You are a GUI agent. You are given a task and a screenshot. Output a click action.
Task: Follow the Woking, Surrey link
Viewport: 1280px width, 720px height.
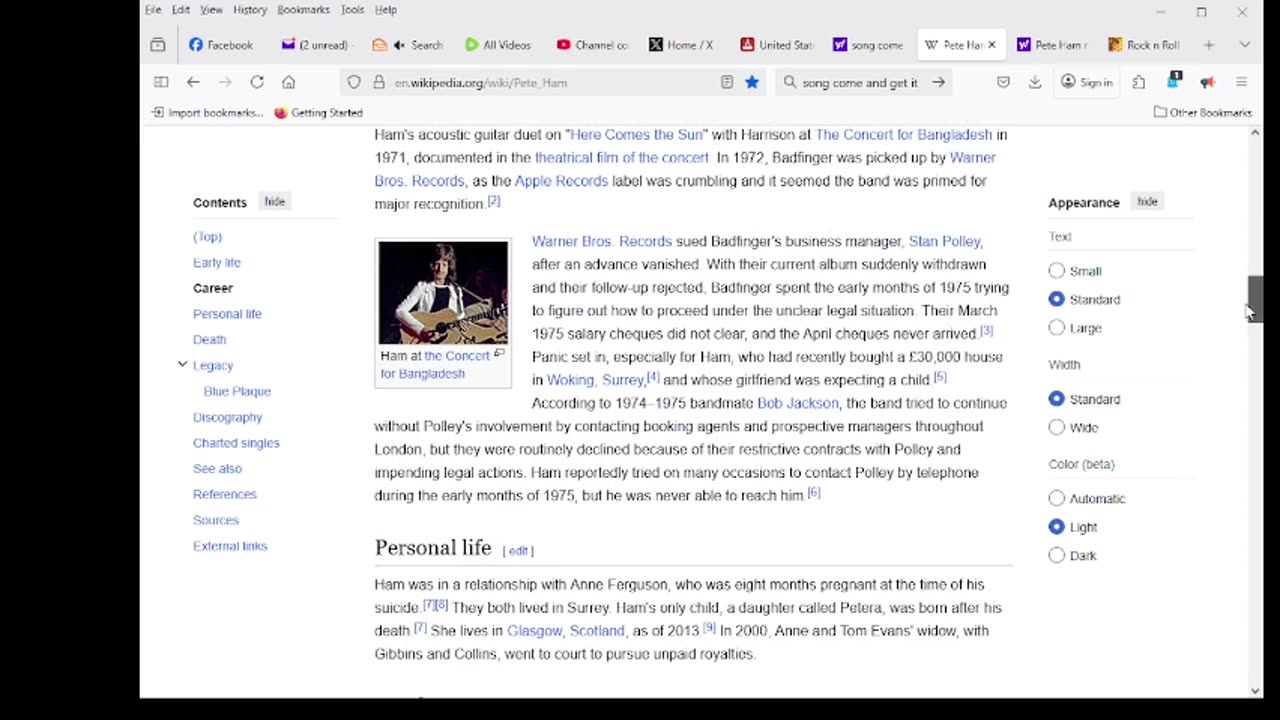coord(595,380)
